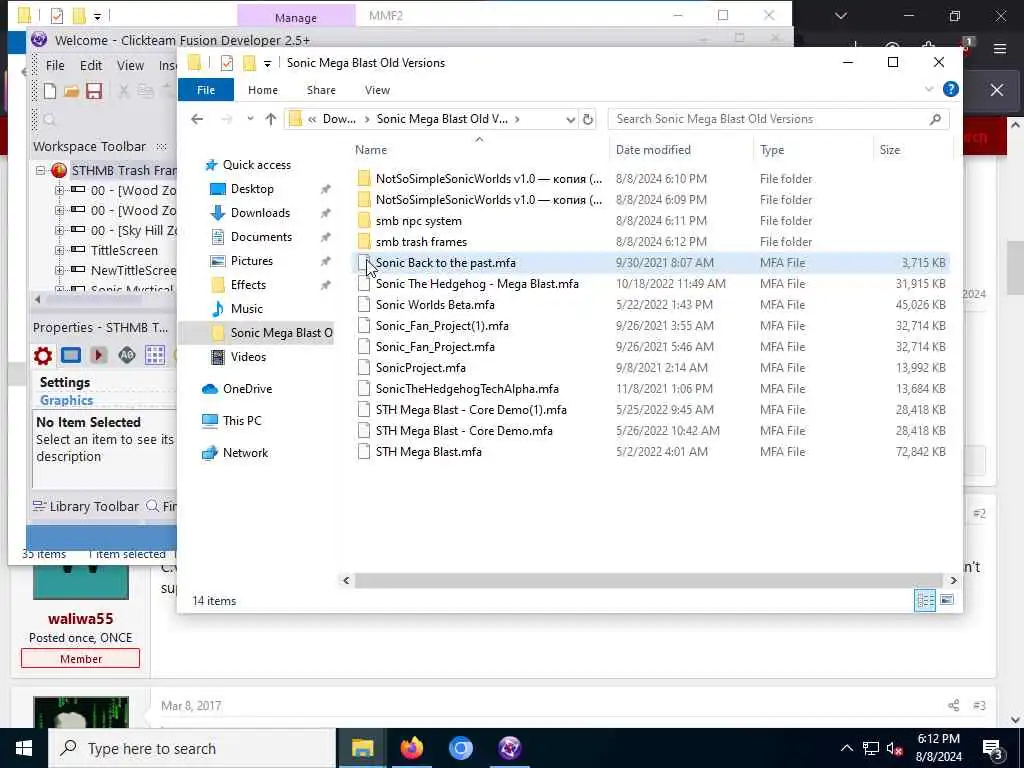Click right arrow of Explorer horizontal scrollbar
The width and height of the screenshot is (1024, 768).
tap(953, 580)
